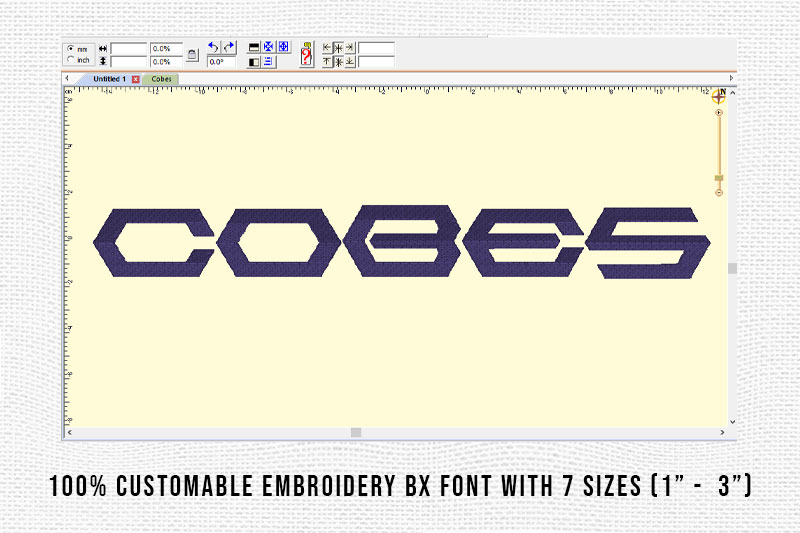Click the blue lines distribute icon

click(268, 62)
